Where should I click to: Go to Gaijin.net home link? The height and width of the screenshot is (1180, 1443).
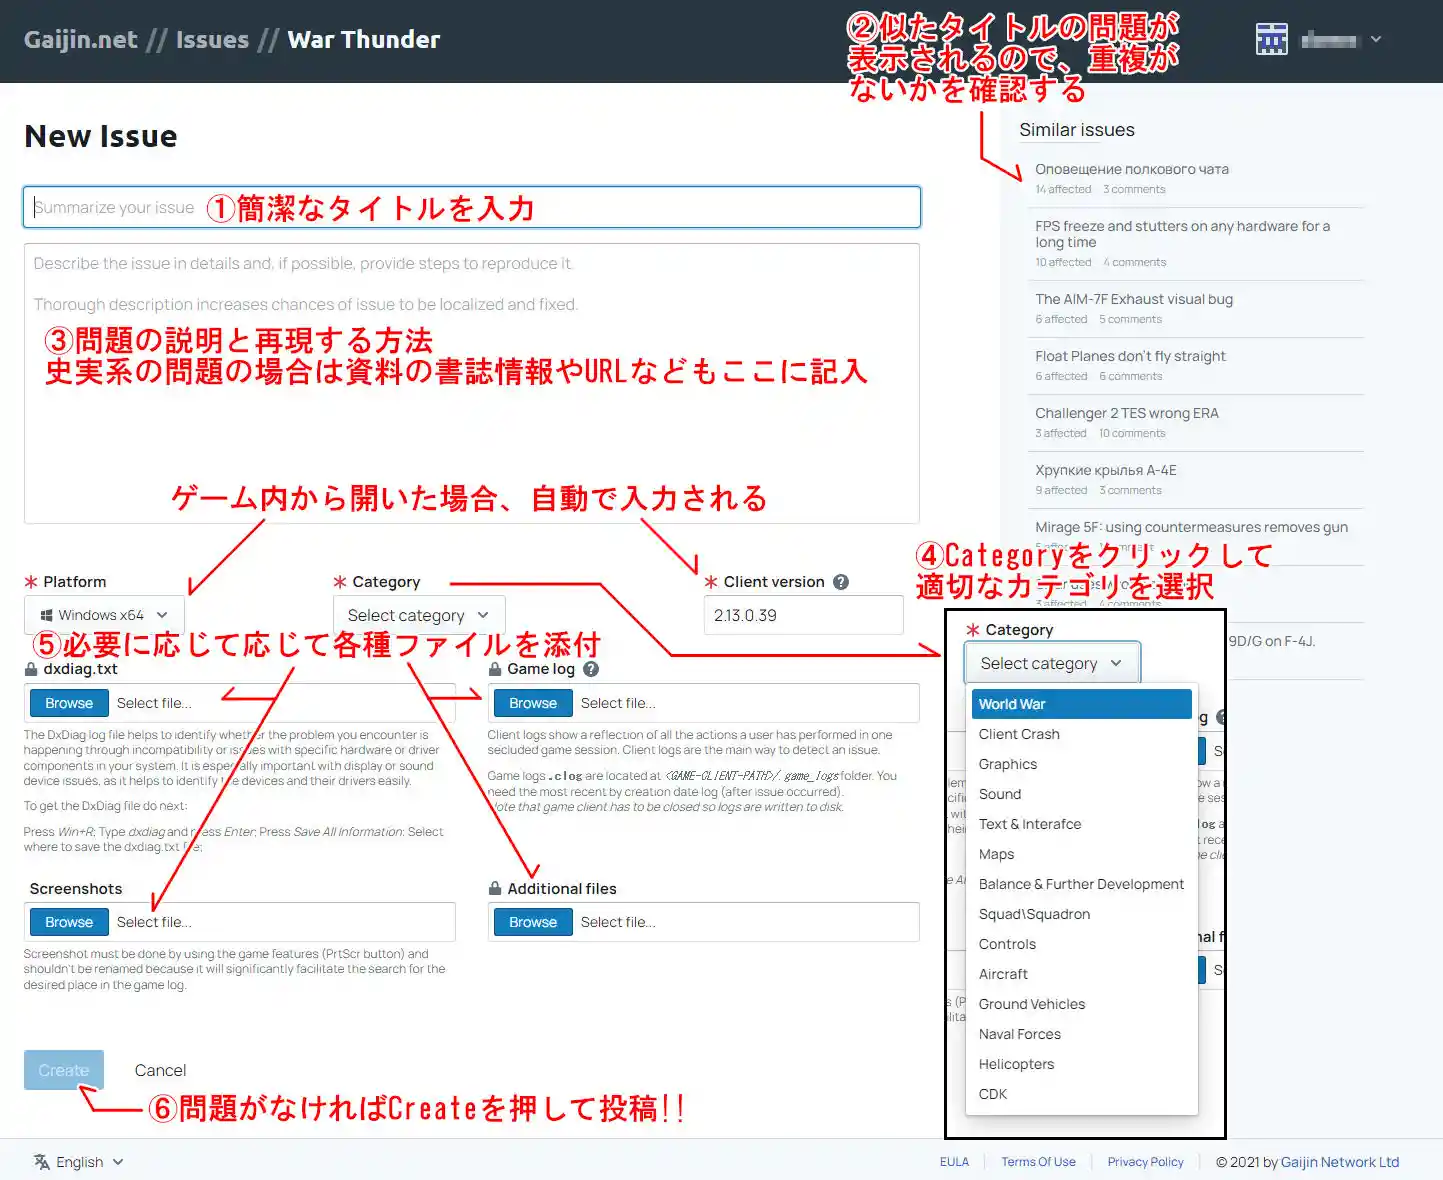(x=81, y=40)
